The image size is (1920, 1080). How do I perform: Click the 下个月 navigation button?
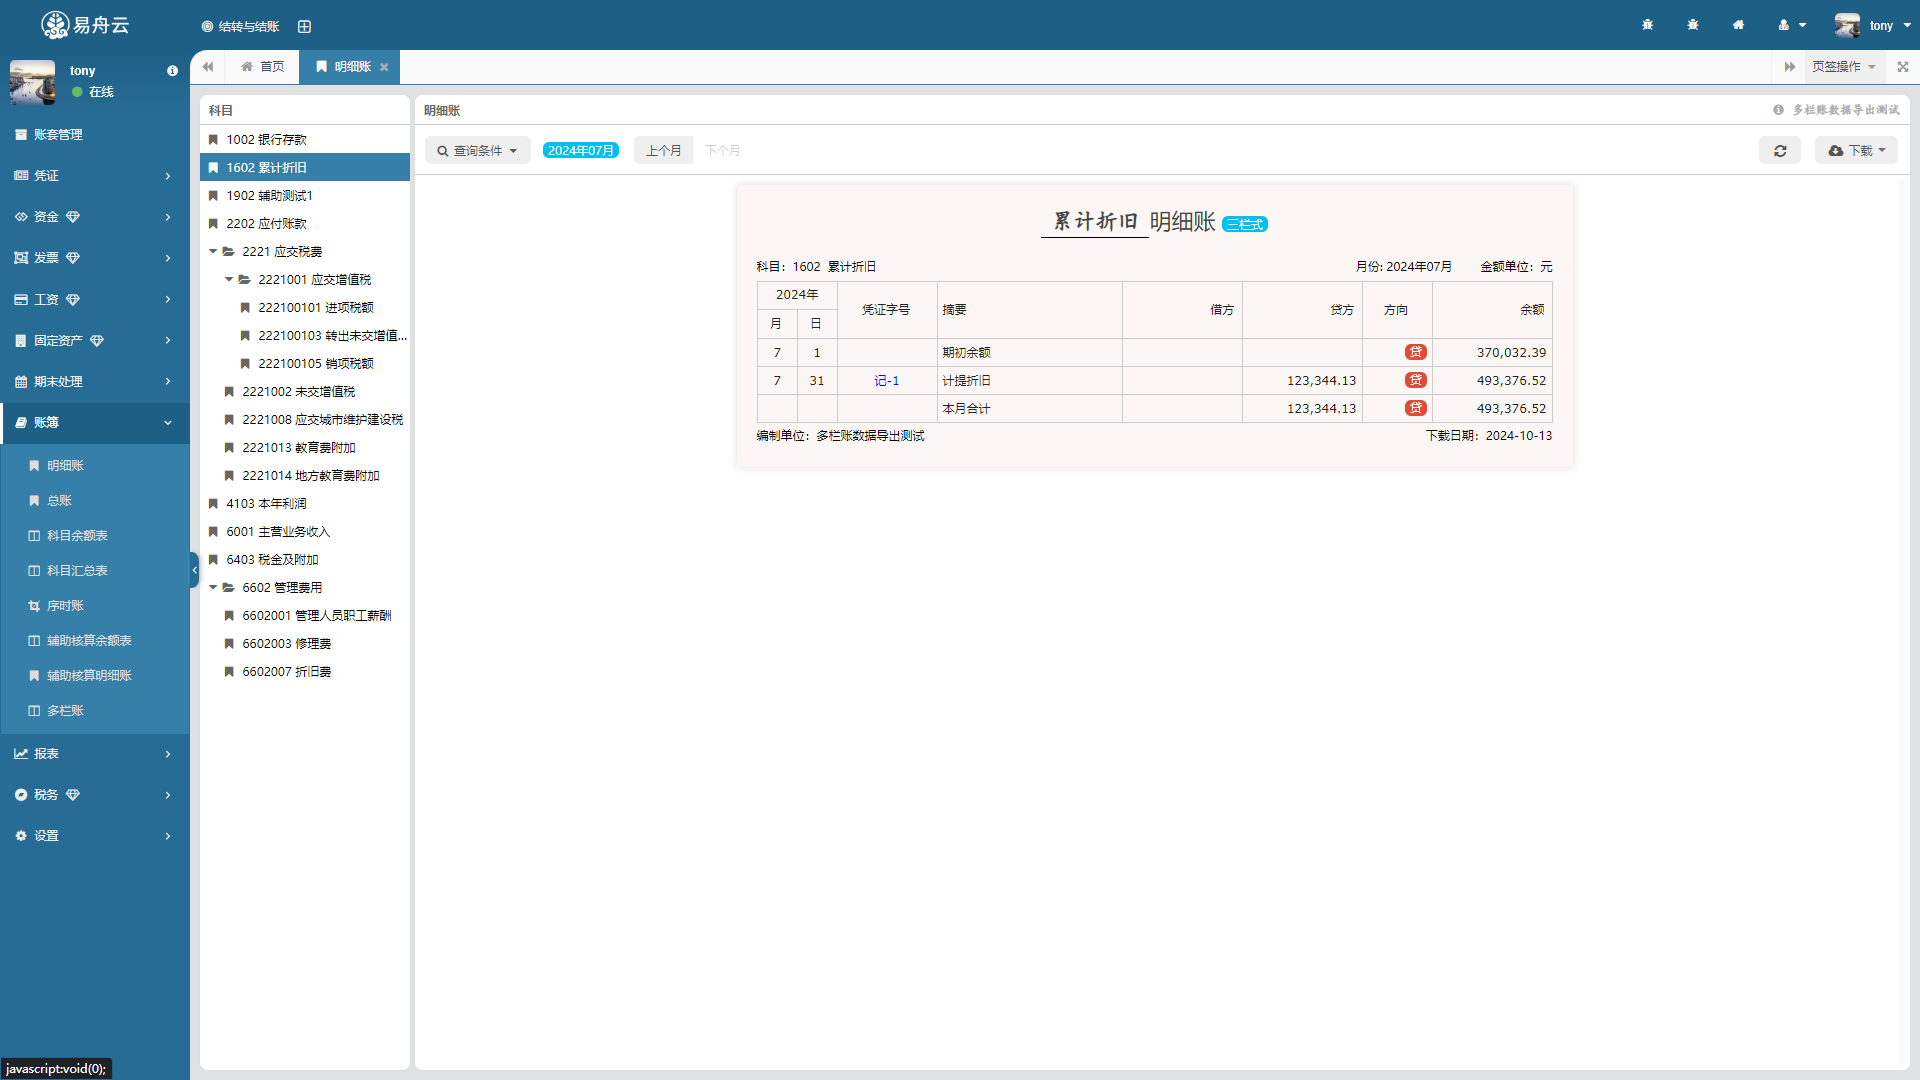point(721,149)
